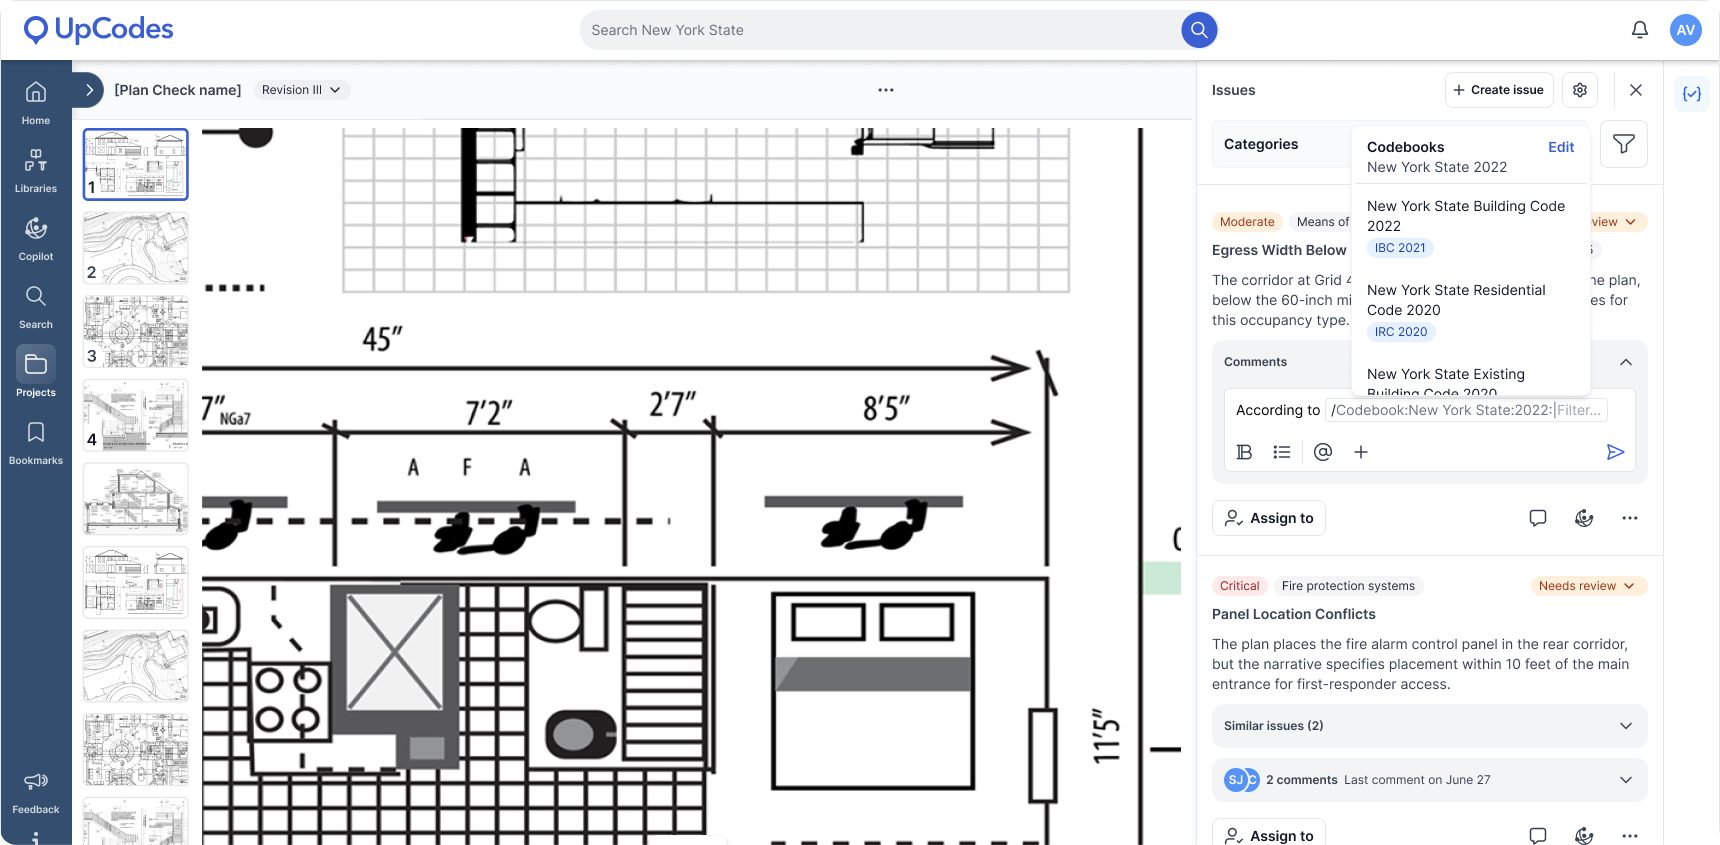
Task: Expand Similar issues (2)
Action: pos(1429,726)
